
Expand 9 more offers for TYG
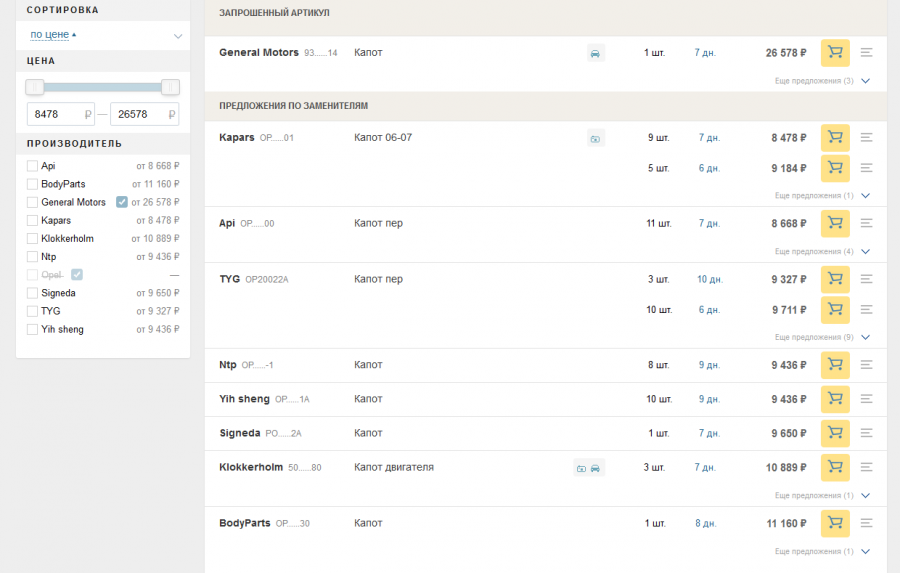coord(822,337)
